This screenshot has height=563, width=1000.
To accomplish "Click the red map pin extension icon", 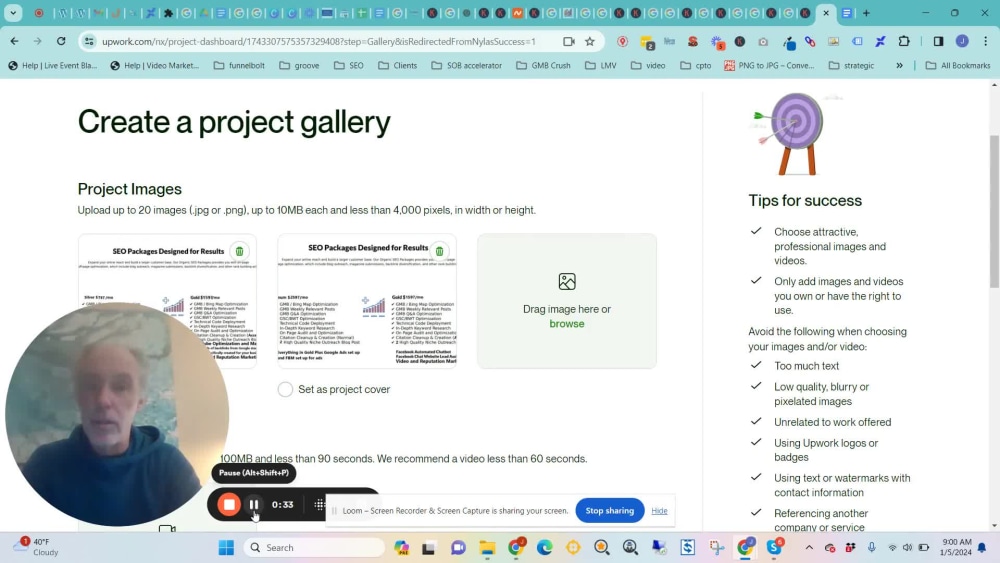I will [x=622, y=41].
